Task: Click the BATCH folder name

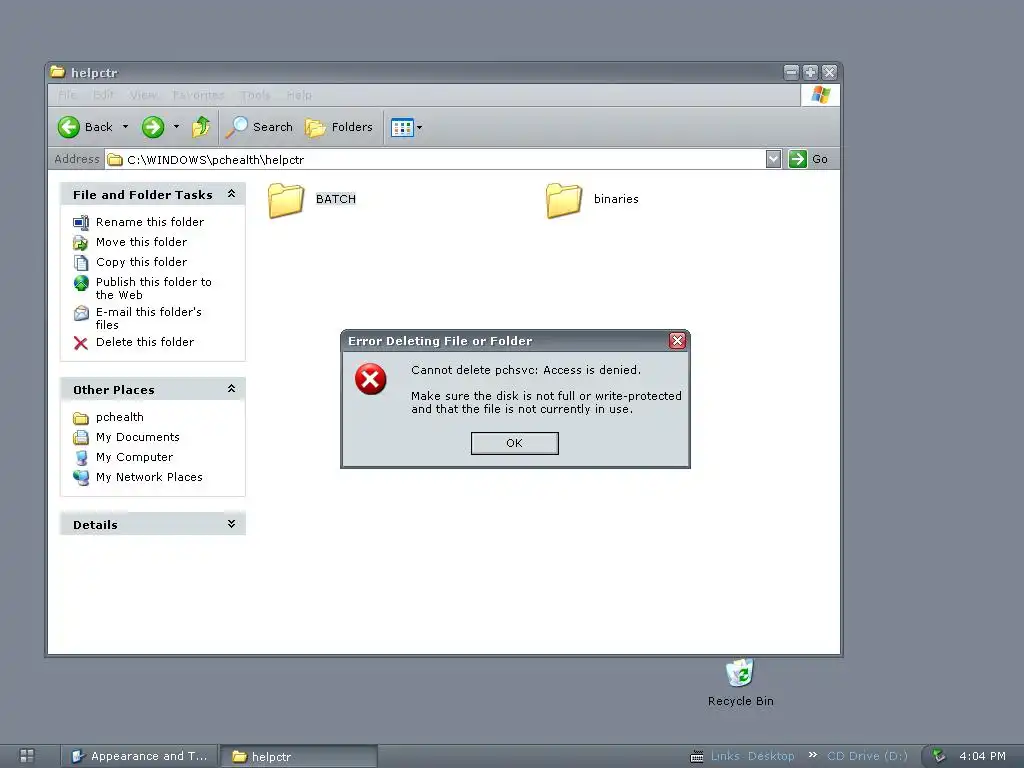Action: 336,199
